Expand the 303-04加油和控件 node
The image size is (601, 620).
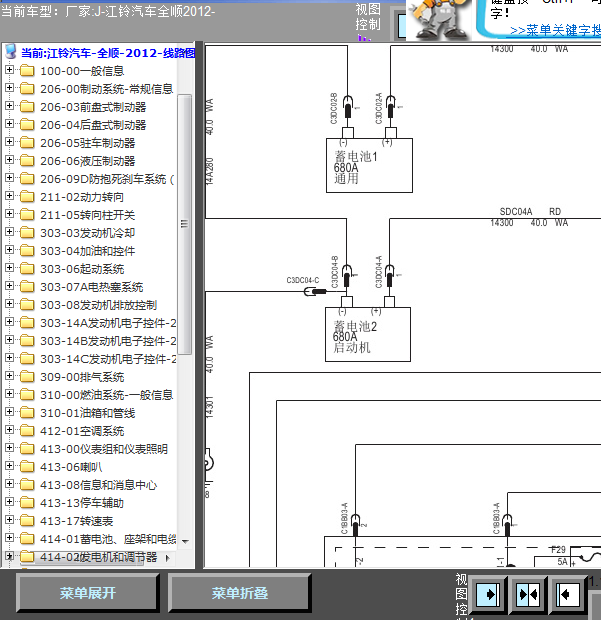point(9,250)
